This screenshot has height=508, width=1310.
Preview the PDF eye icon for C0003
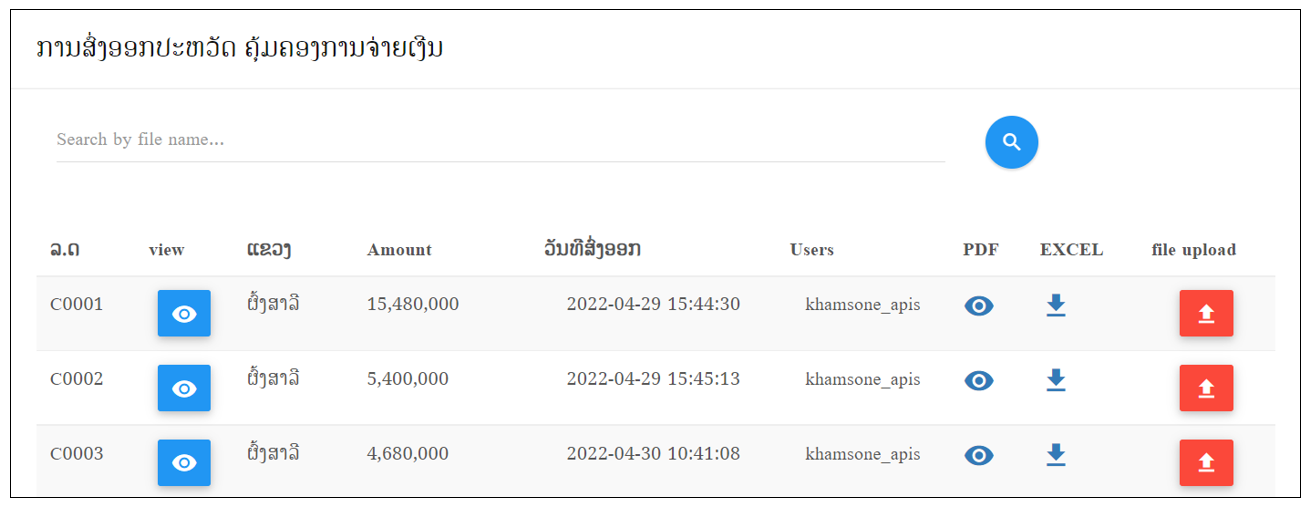coord(979,456)
